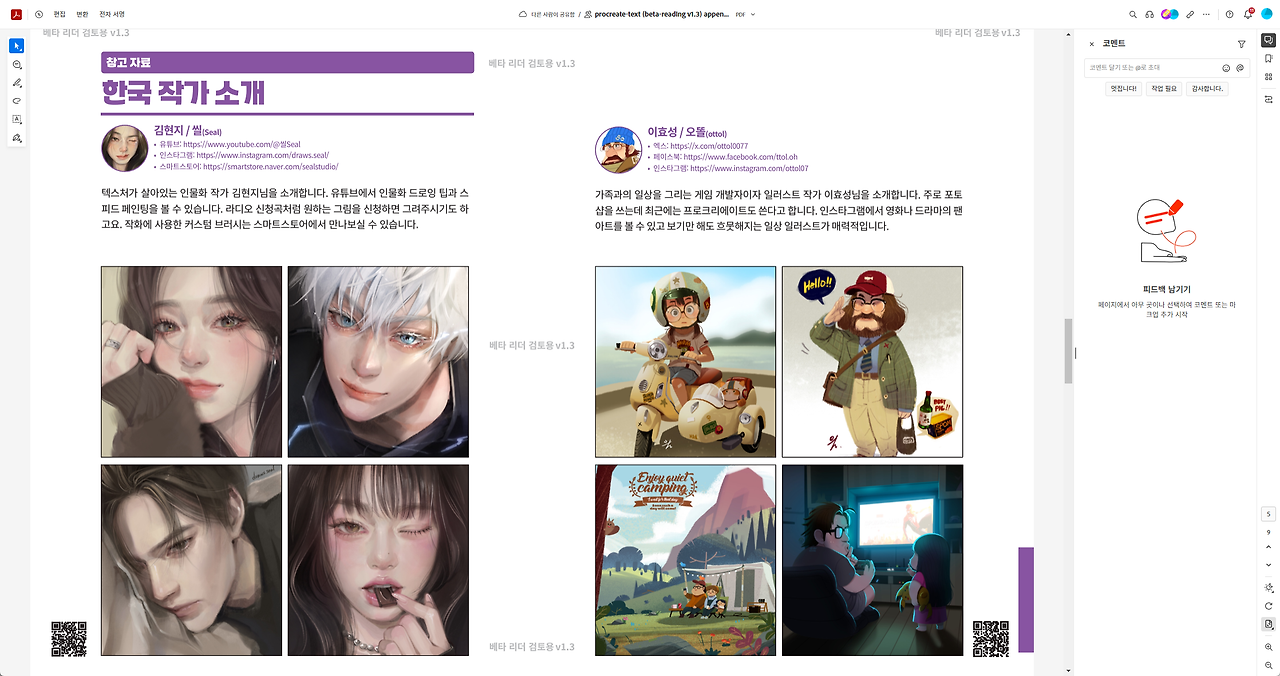Click the woman eating chocolate portrait
1280x676 pixels.
(x=378, y=560)
